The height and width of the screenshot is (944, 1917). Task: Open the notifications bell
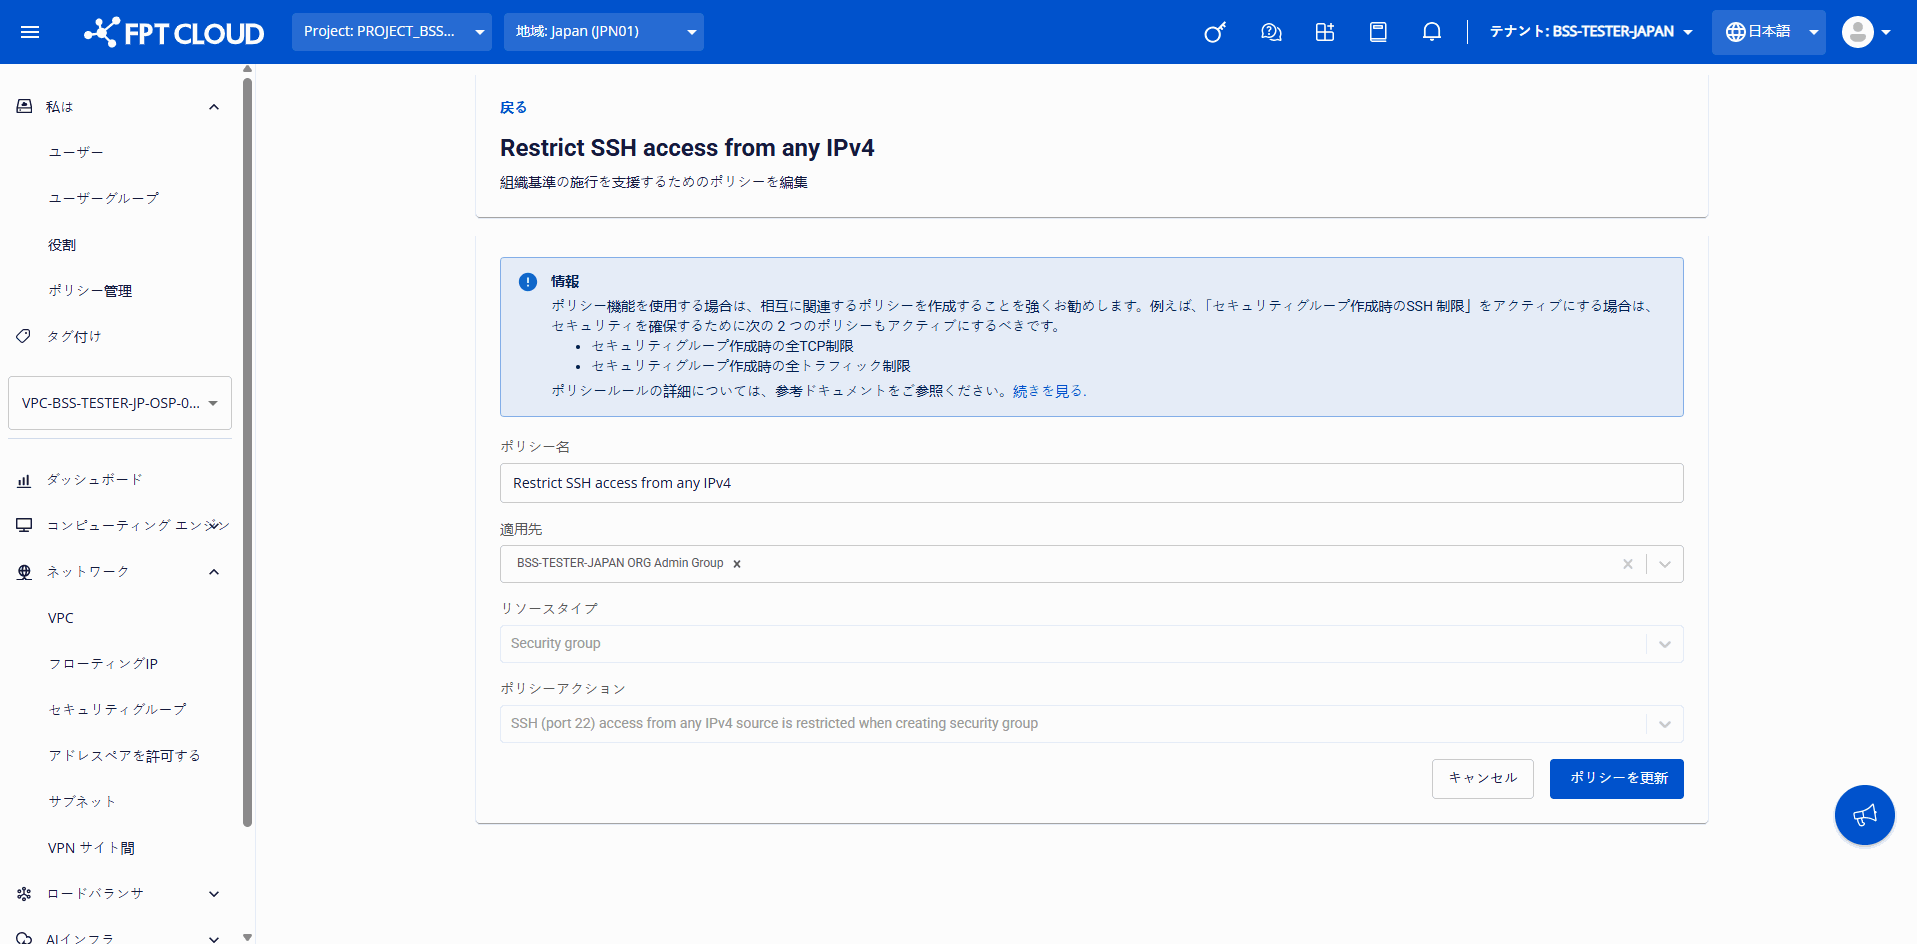coord(1432,32)
